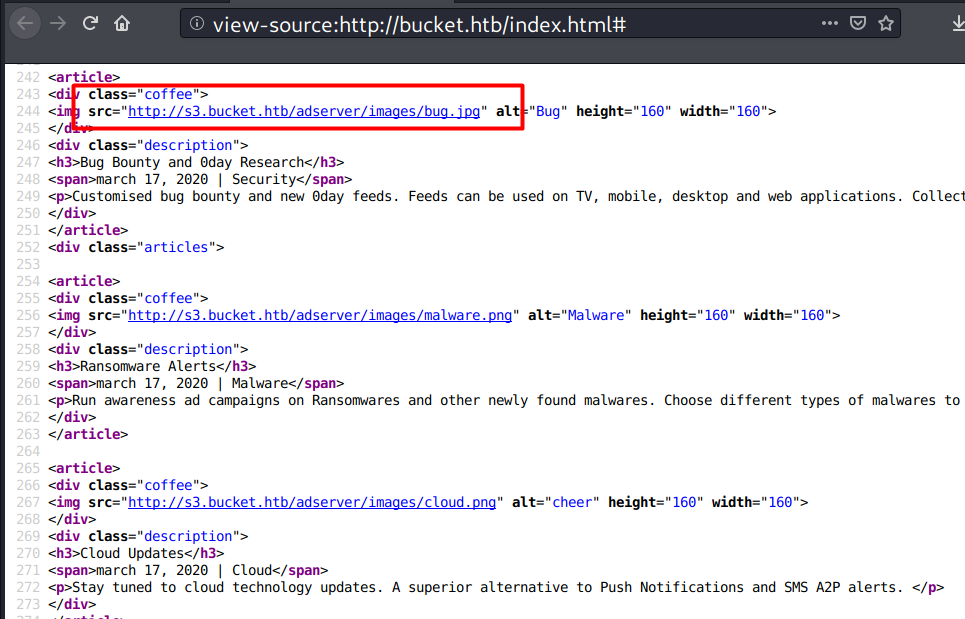Go to the Home page
The image size is (965, 619).
122,23
